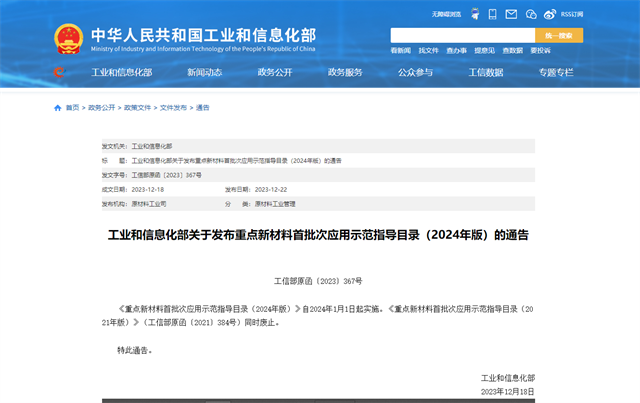This screenshot has height=403, width=640.
Task: Click the 发布日期 value 2023-12-22
Action: 271,189
